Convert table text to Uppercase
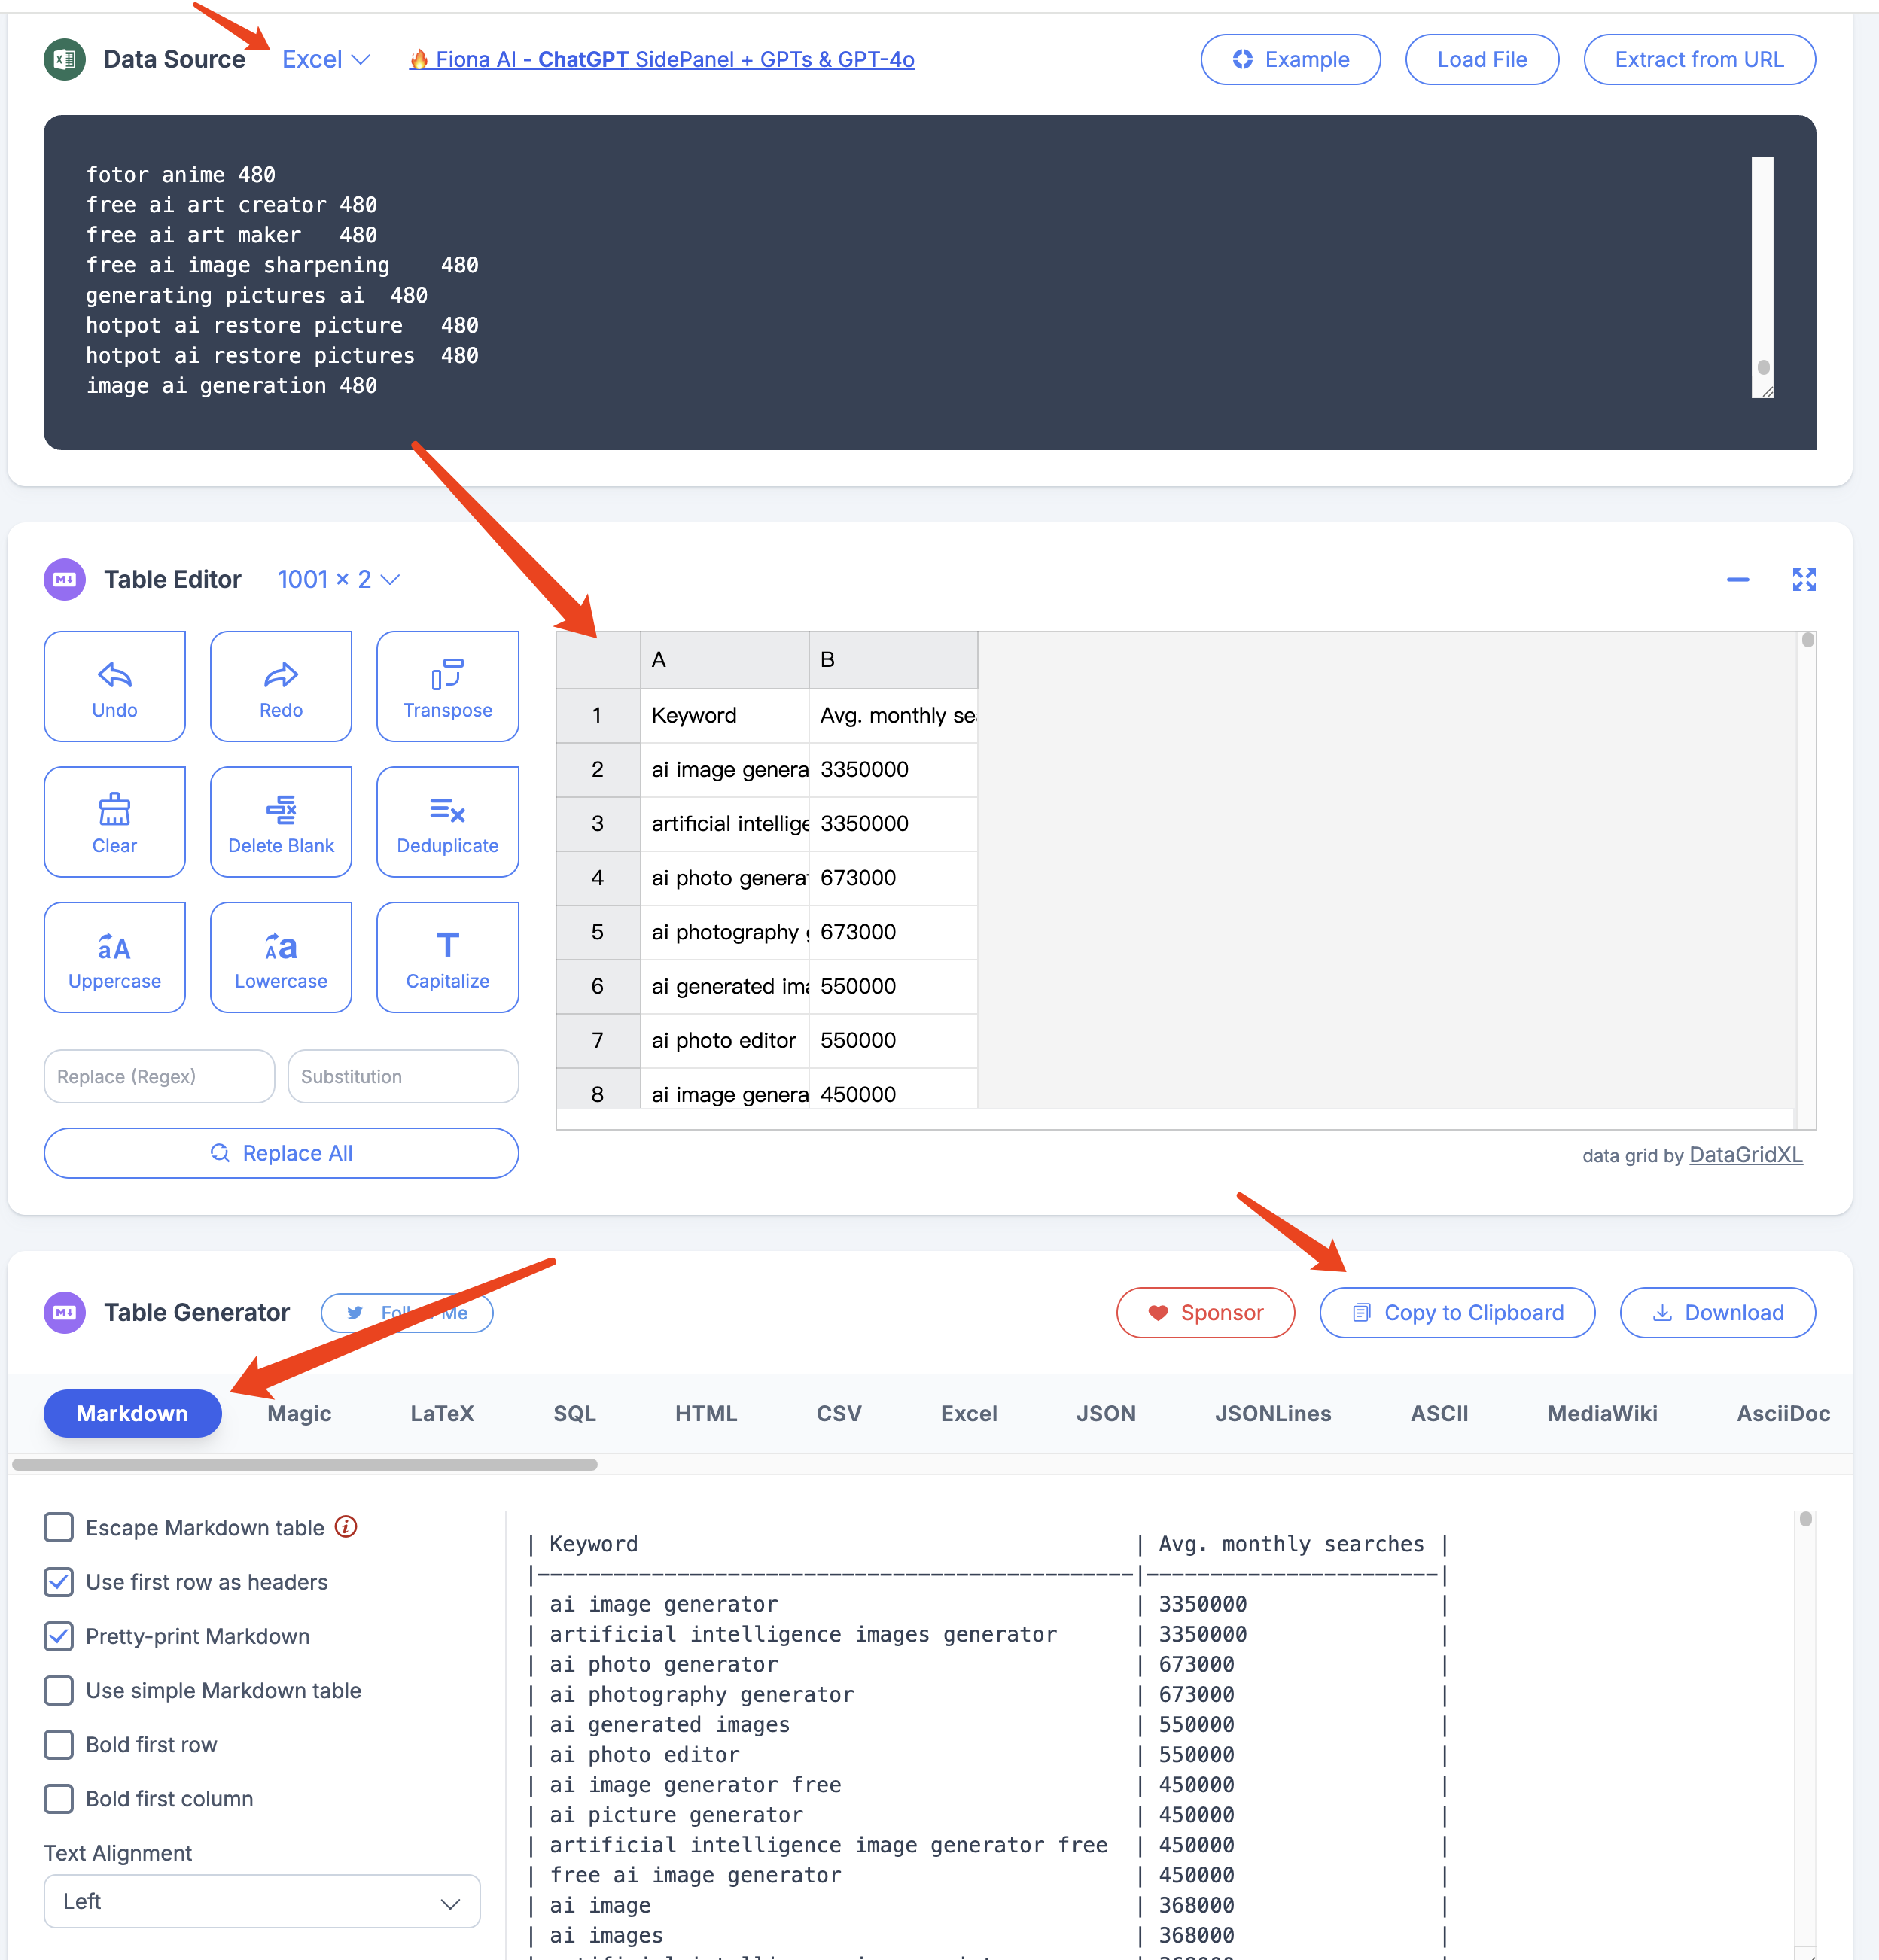 [x=115, y=957]
